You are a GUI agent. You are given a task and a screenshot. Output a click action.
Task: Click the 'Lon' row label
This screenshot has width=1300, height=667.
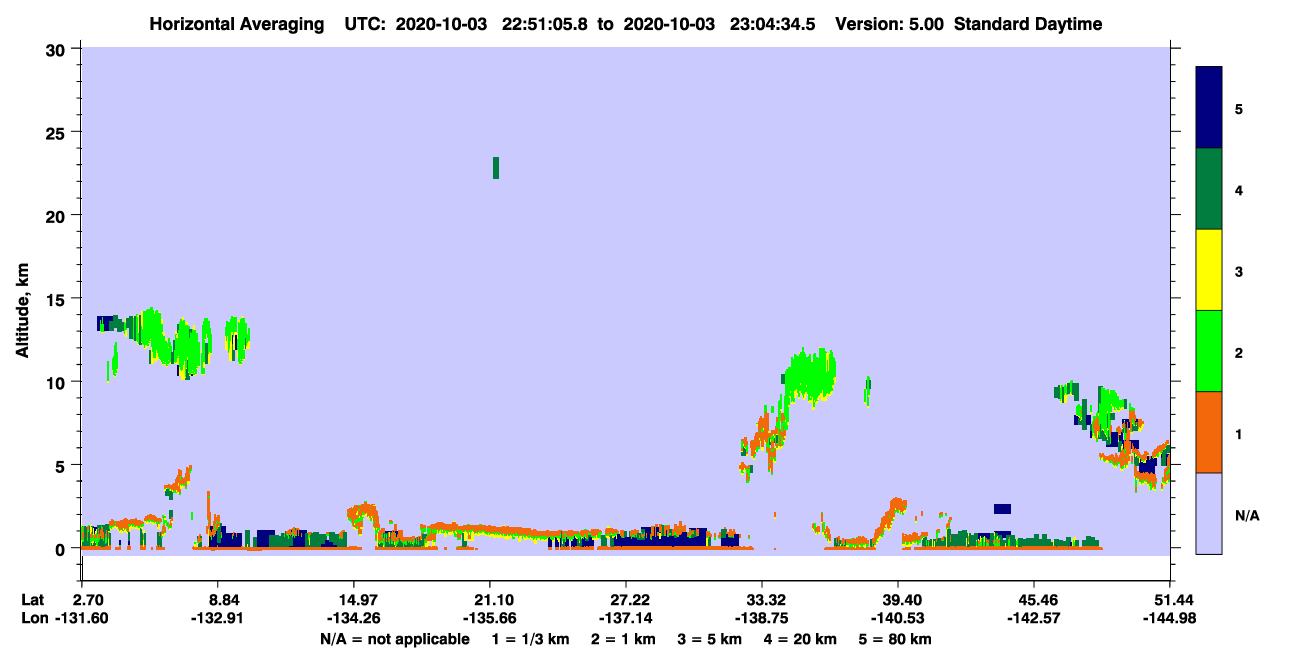(33, 618)
